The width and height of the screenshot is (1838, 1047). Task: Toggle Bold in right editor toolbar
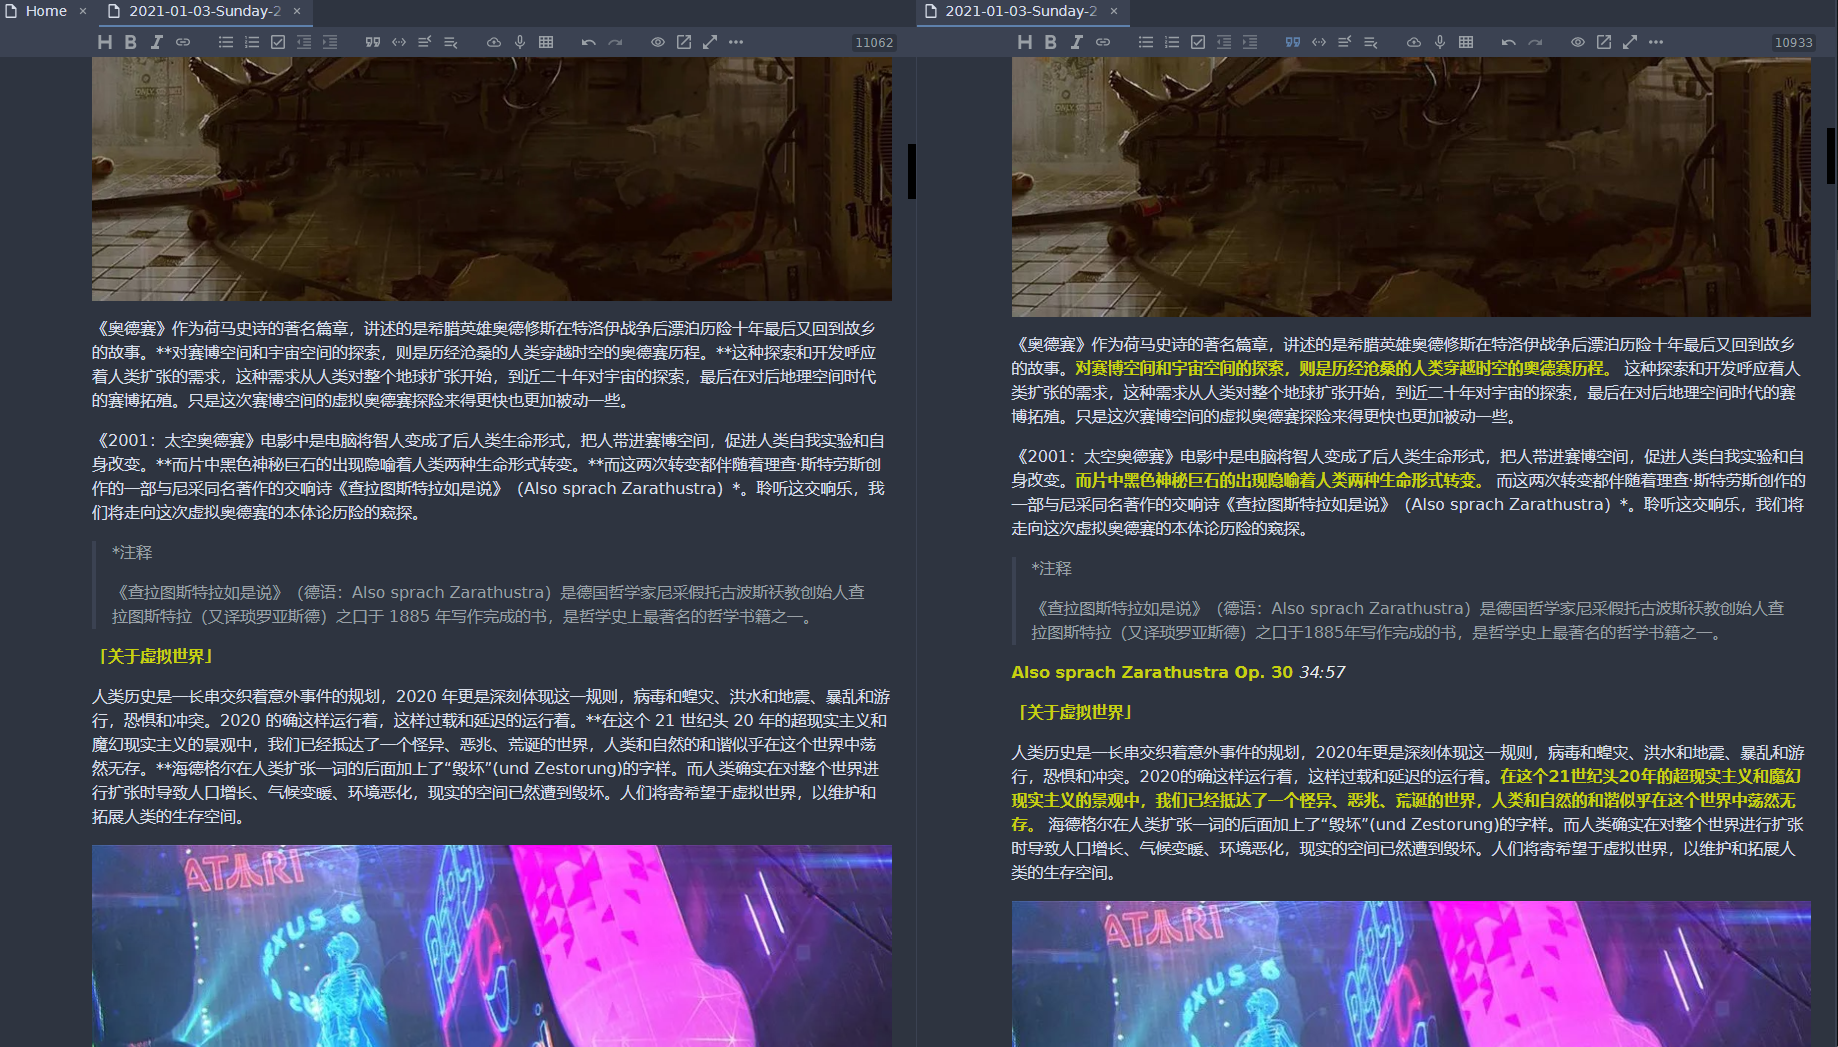(x=1051, y=42)
